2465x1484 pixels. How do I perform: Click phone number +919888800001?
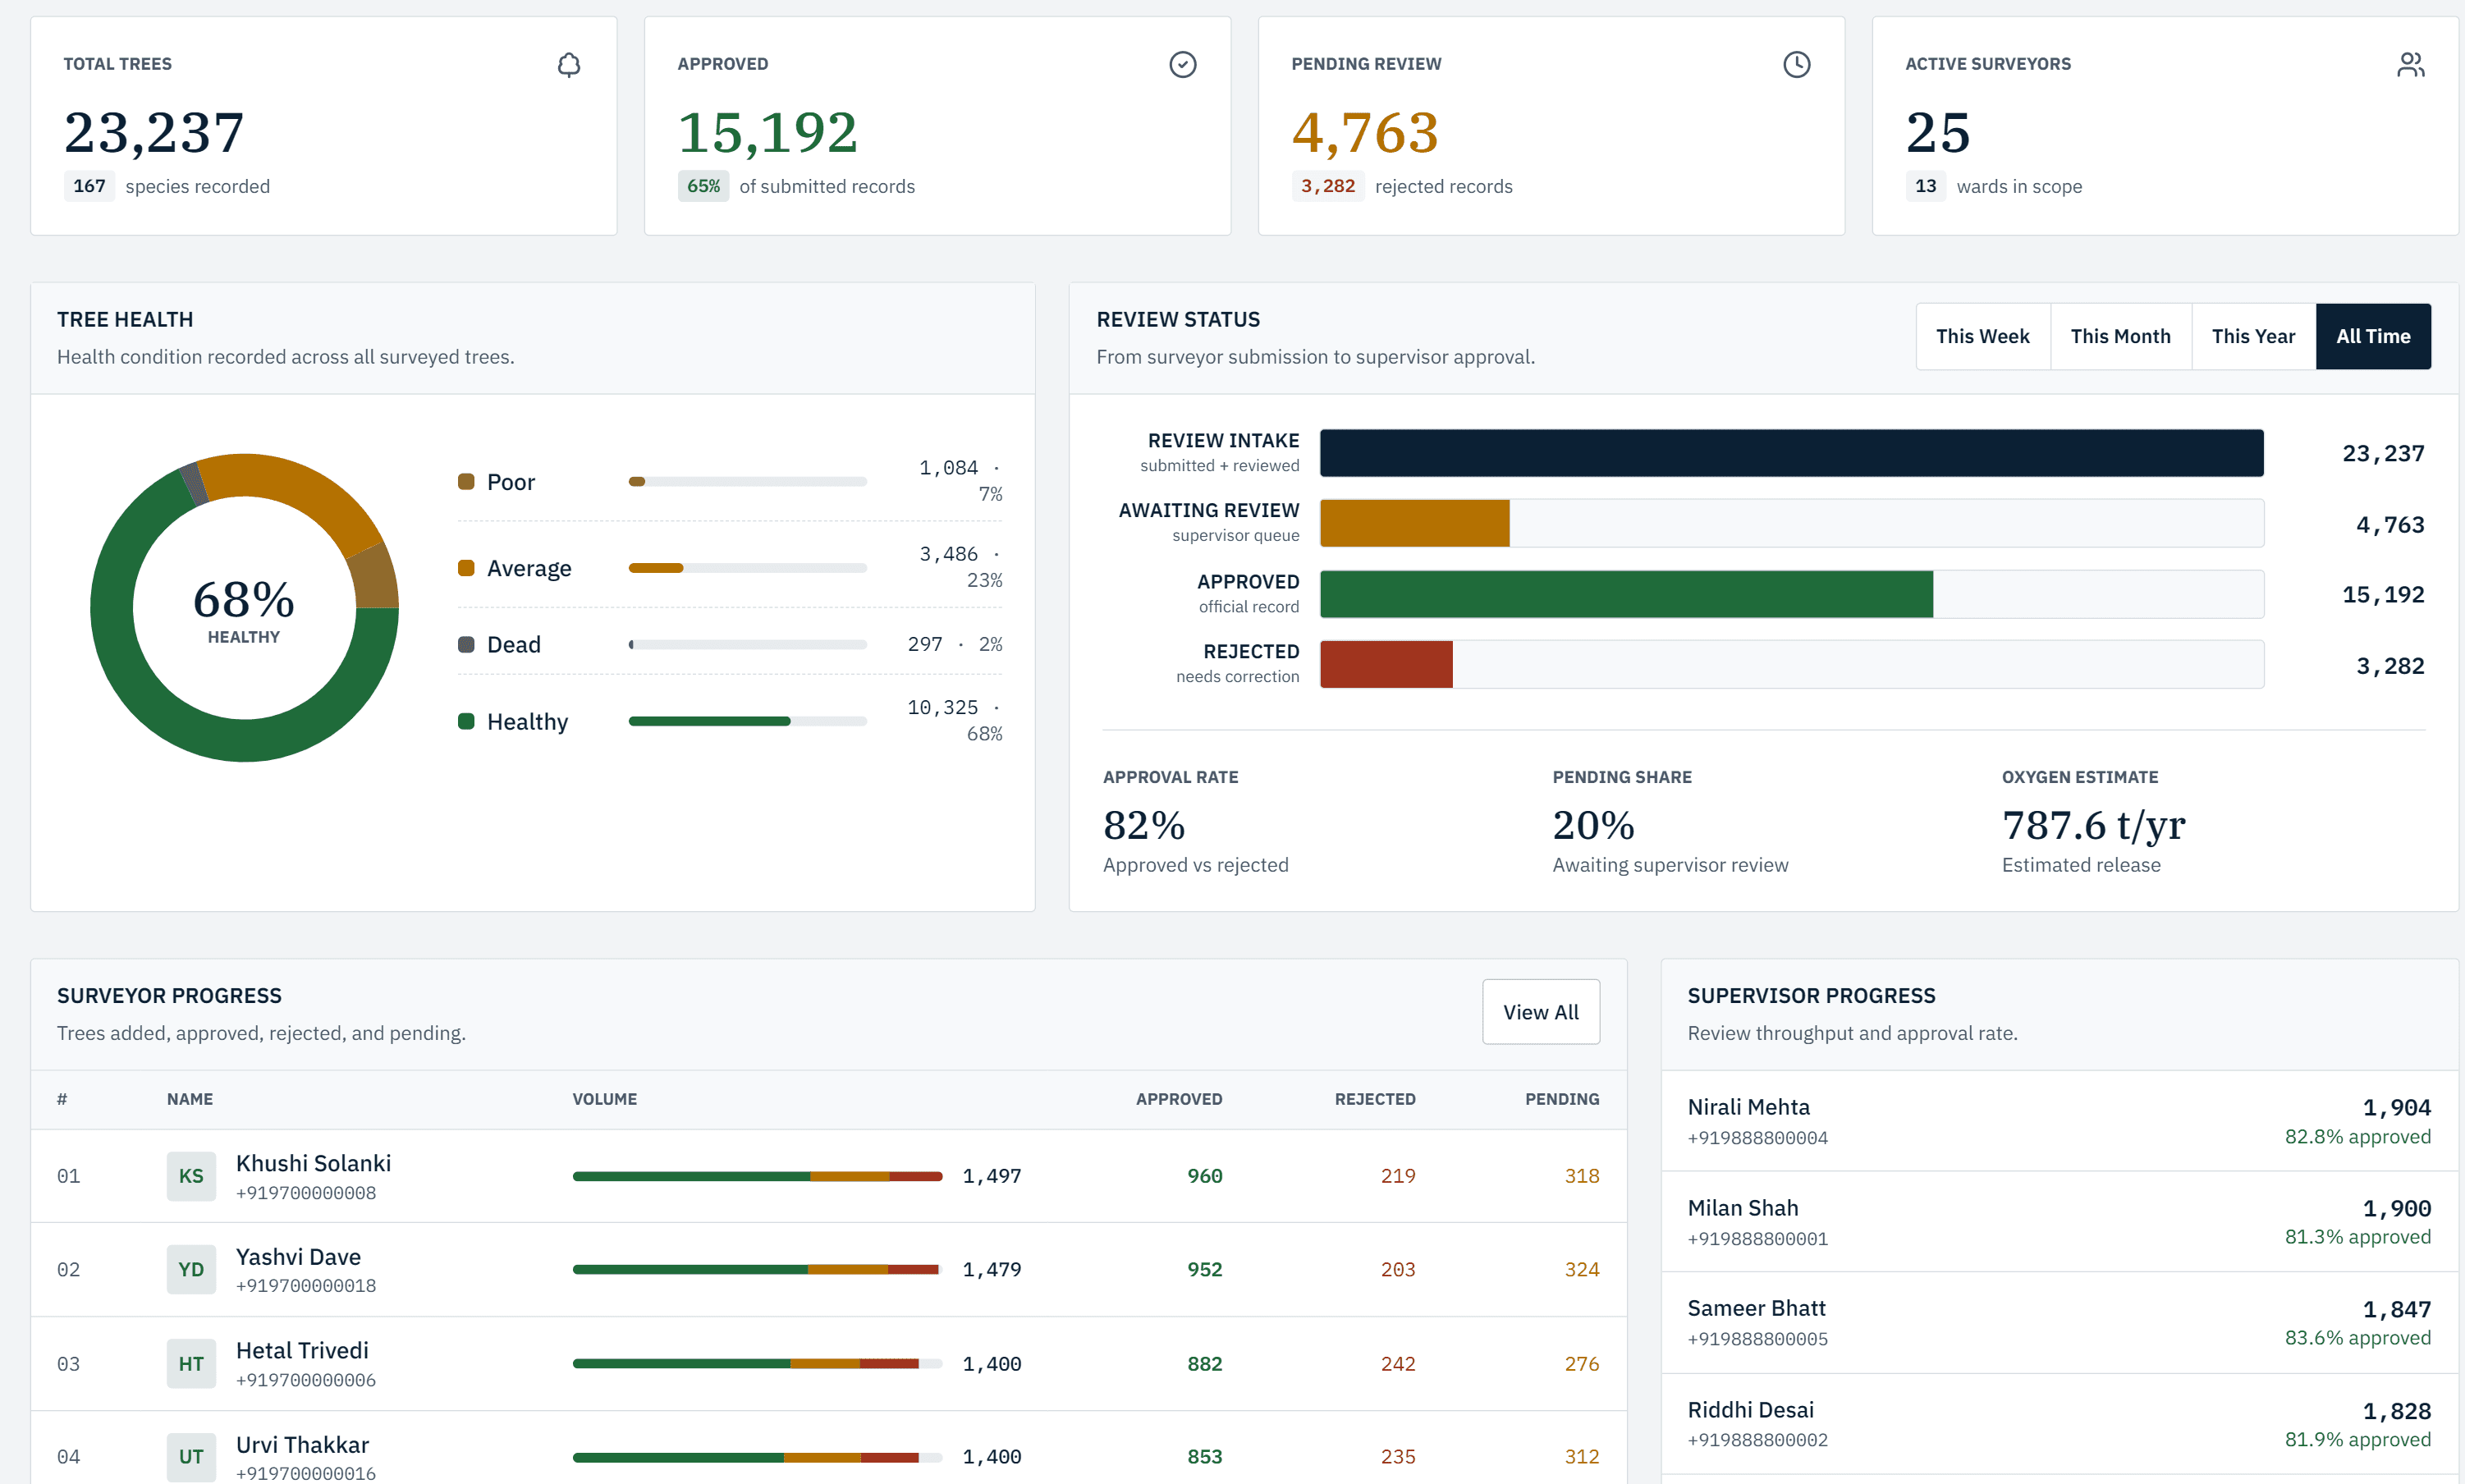[x=1758, y=1239]
